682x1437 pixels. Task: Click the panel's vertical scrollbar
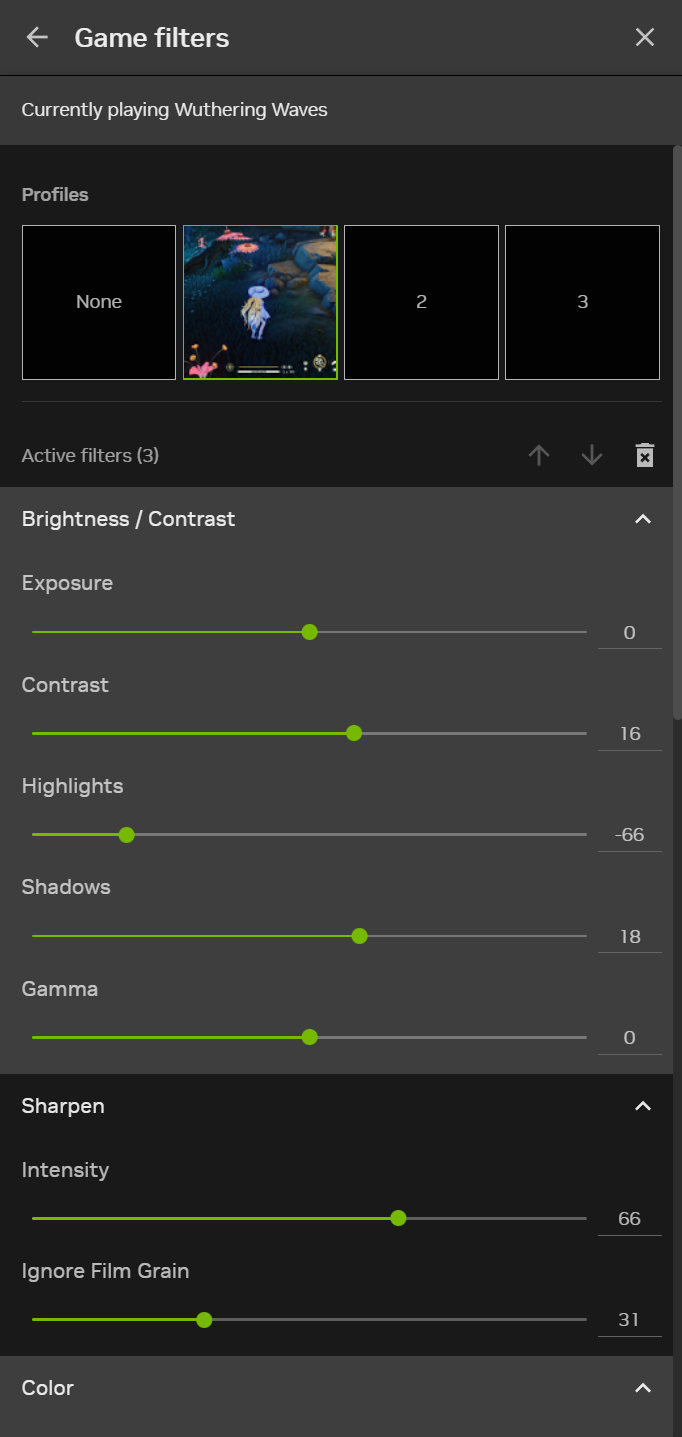point(677,432)
